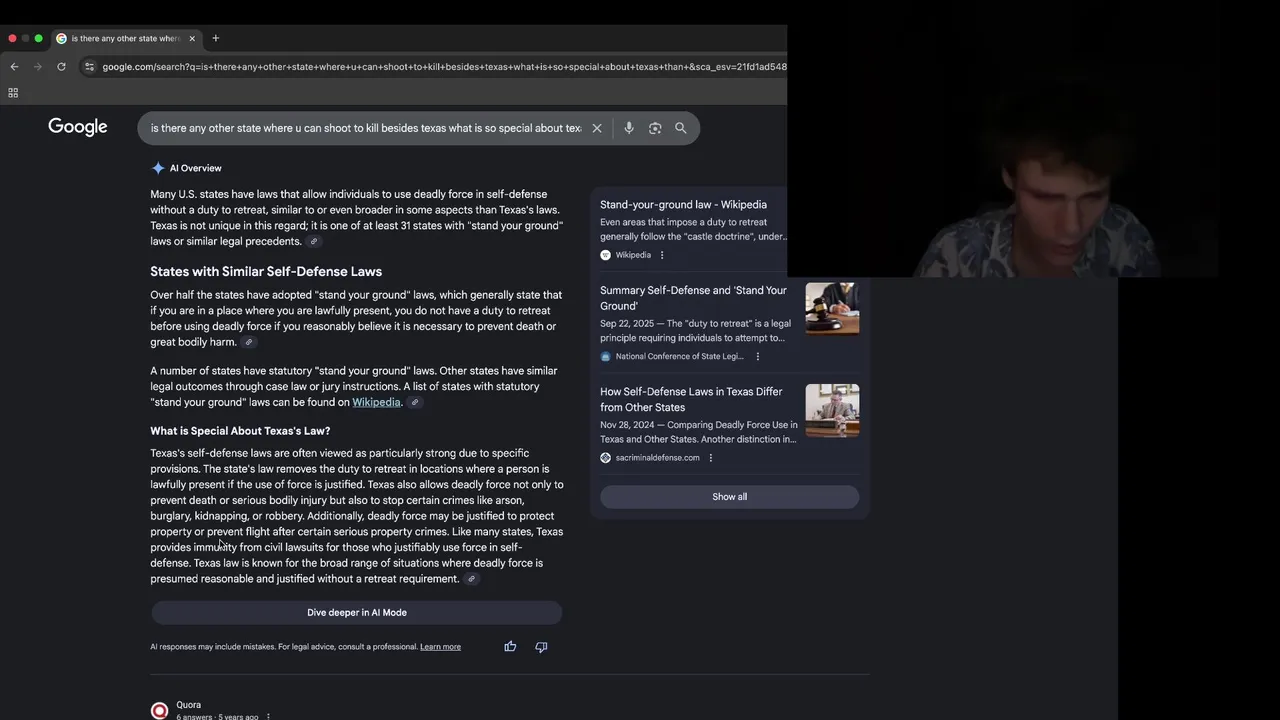Reload the page with refresh icon

tap(61, 67)
